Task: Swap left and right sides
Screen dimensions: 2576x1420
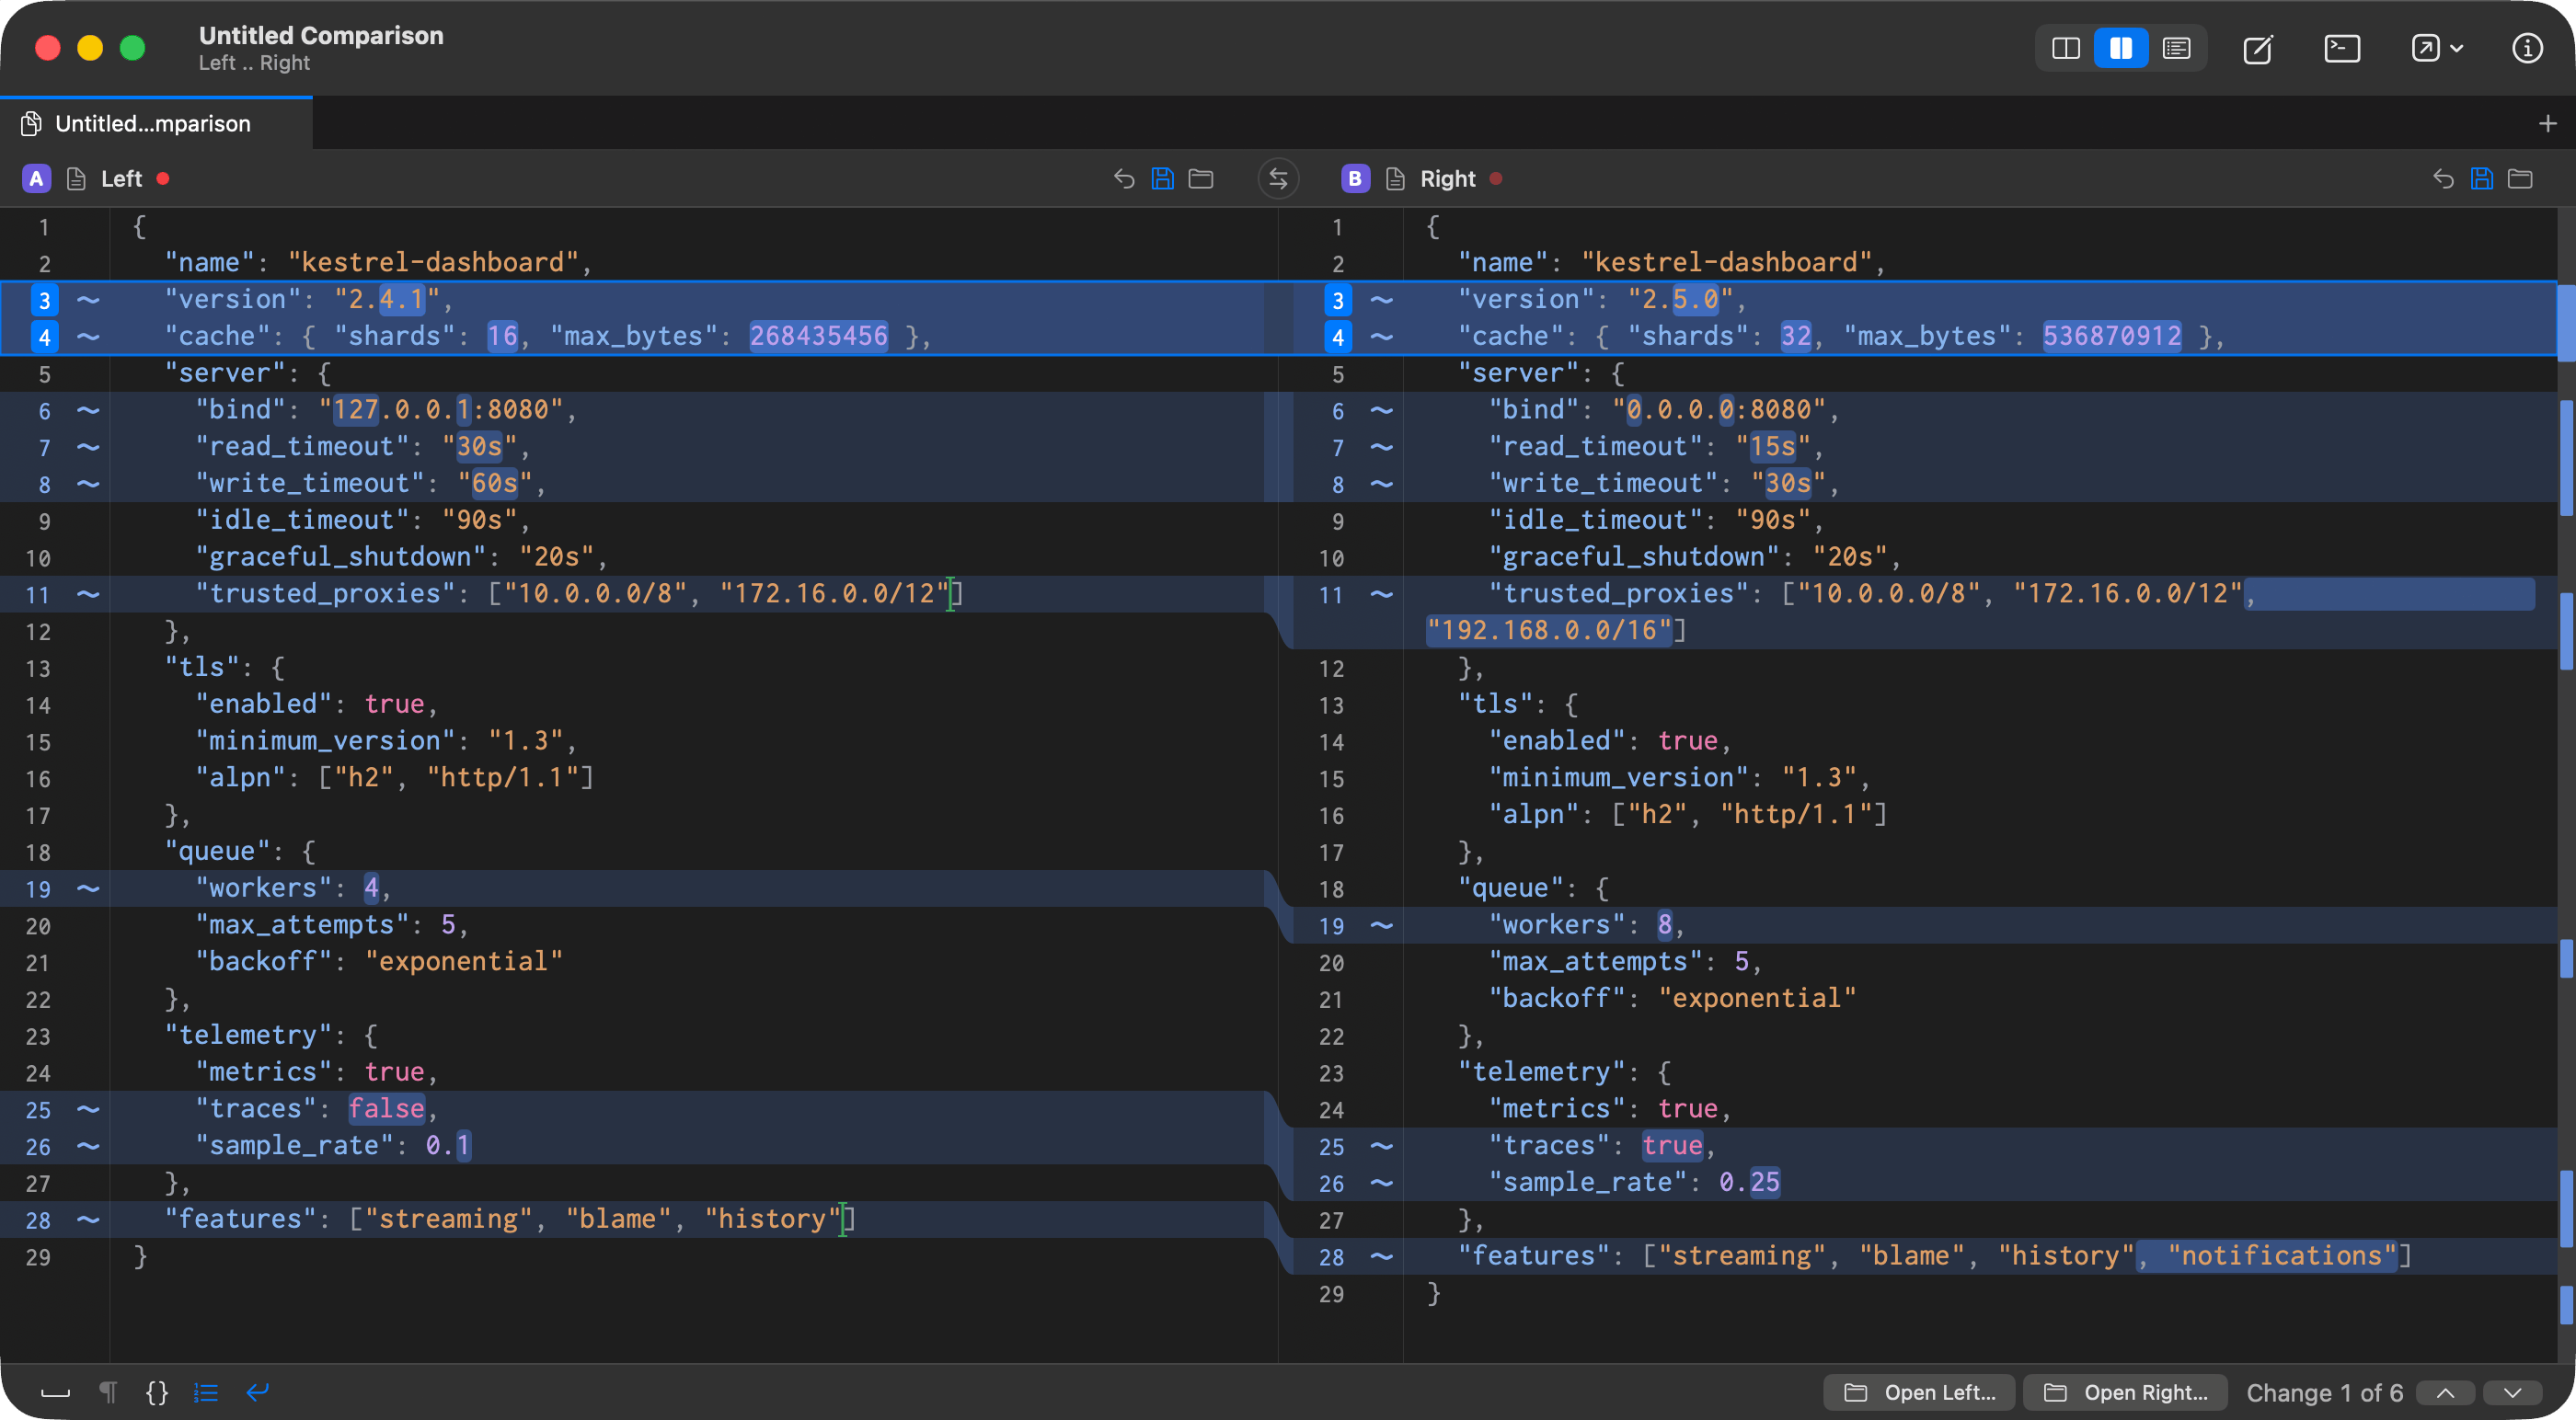Action: tap(1278, 179)
